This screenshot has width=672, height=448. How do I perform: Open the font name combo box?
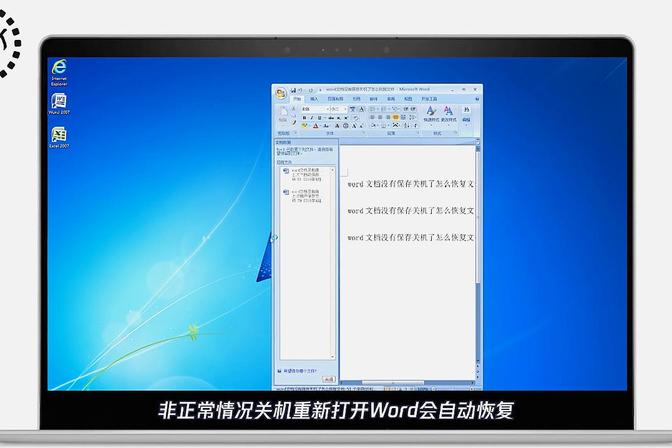(316, 109)
